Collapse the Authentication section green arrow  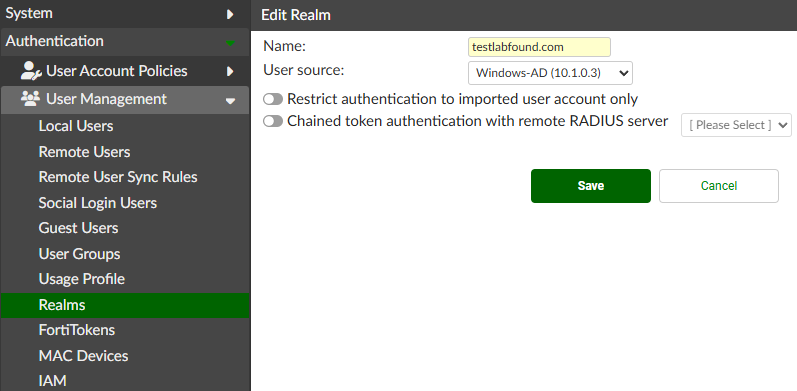click(230, 43)
